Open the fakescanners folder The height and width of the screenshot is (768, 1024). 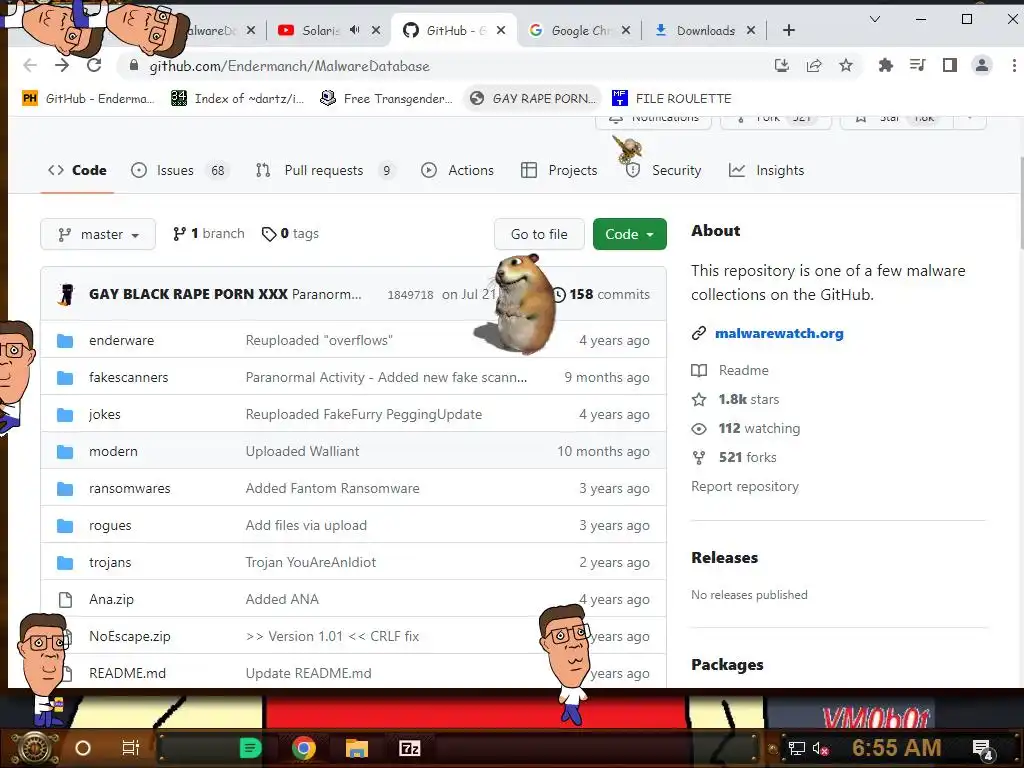(129, 377)
